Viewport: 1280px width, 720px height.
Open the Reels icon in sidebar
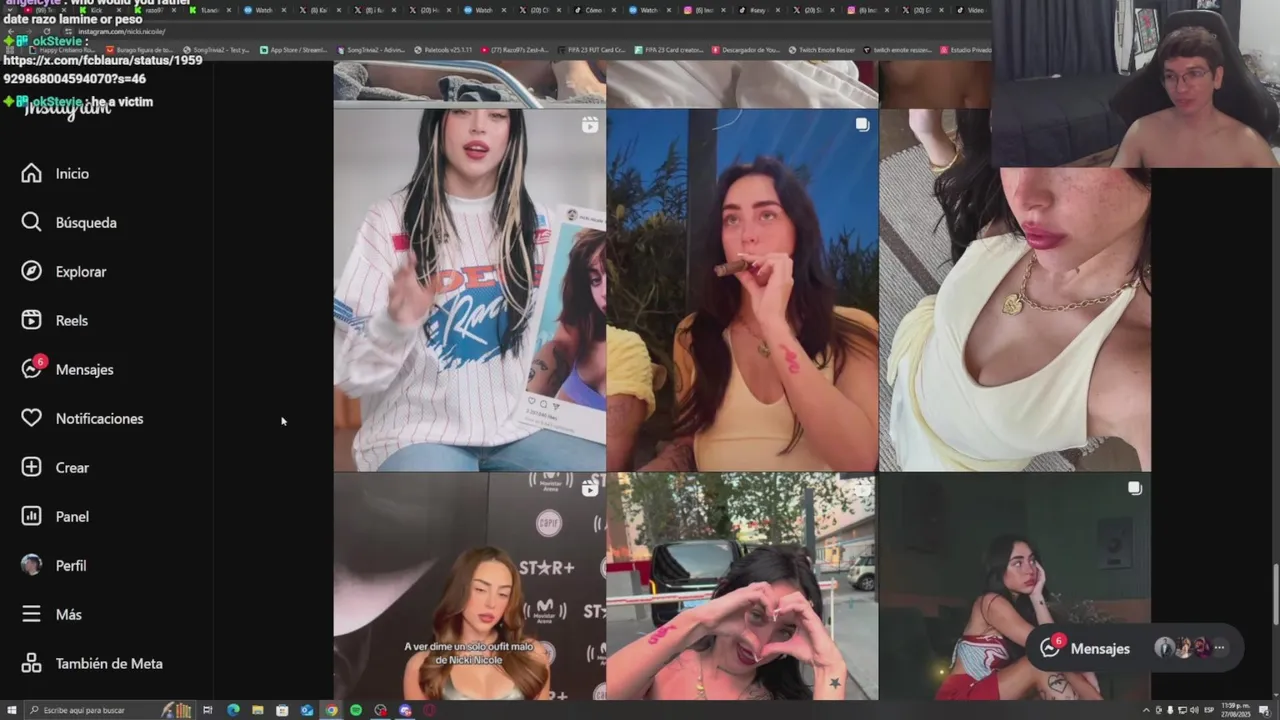tap(31, 320)
